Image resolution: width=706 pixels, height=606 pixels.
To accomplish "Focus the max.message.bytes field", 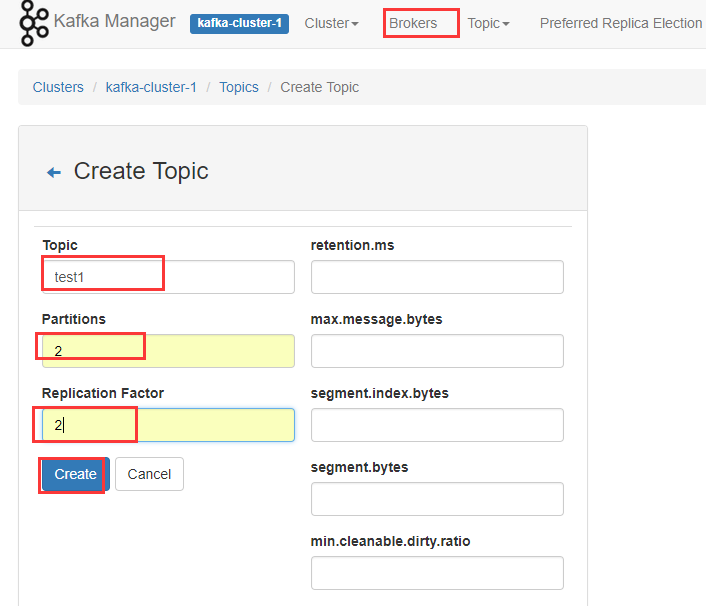I will tap(437, 351).
